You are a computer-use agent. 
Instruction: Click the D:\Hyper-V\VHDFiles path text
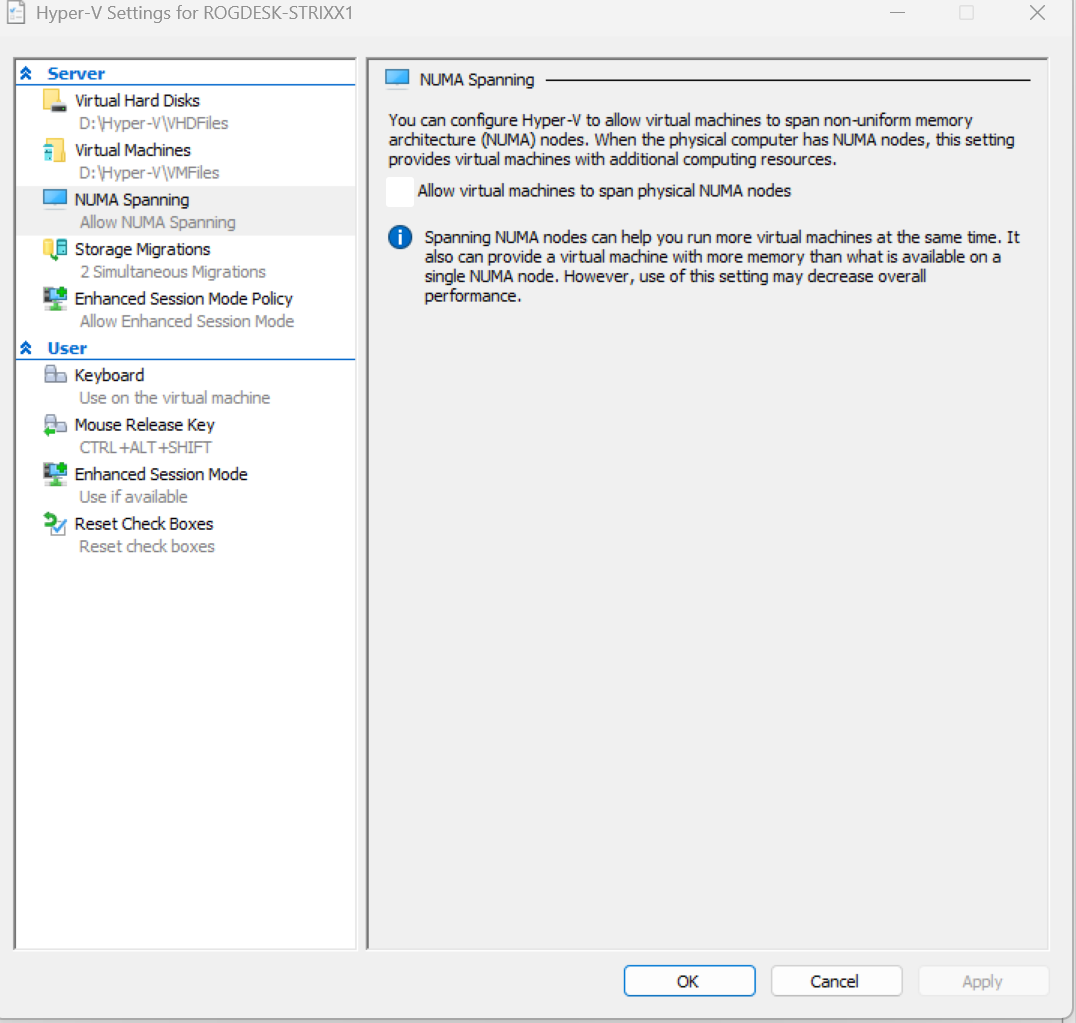[x=154, y=124]
